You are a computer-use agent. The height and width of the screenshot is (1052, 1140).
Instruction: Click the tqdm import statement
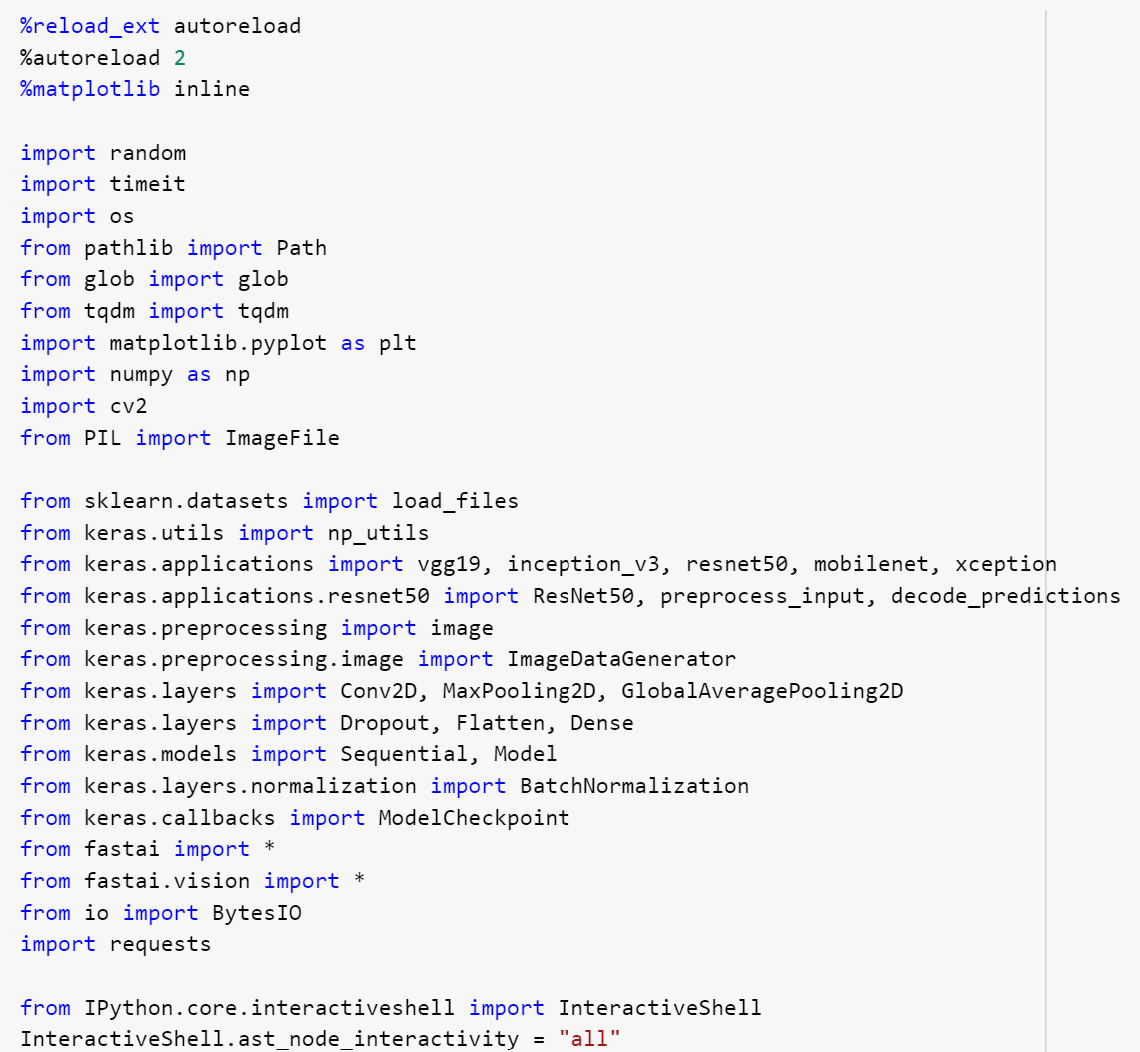point(155,310)
